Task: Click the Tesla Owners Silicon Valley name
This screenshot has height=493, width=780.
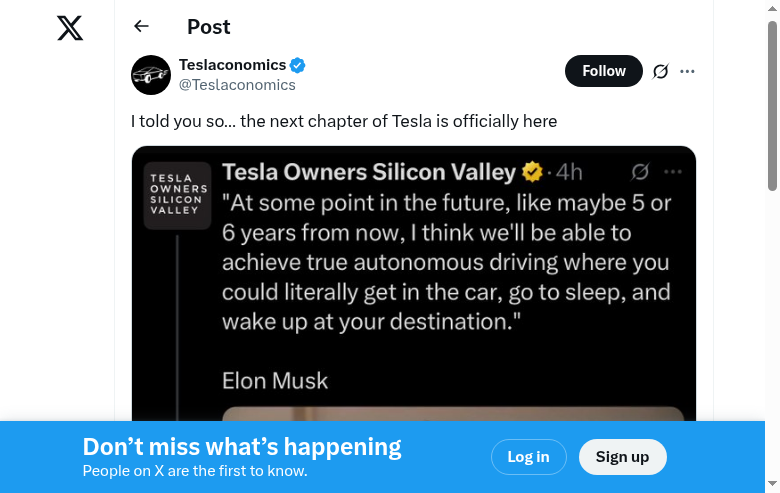Action: (368, 172)
